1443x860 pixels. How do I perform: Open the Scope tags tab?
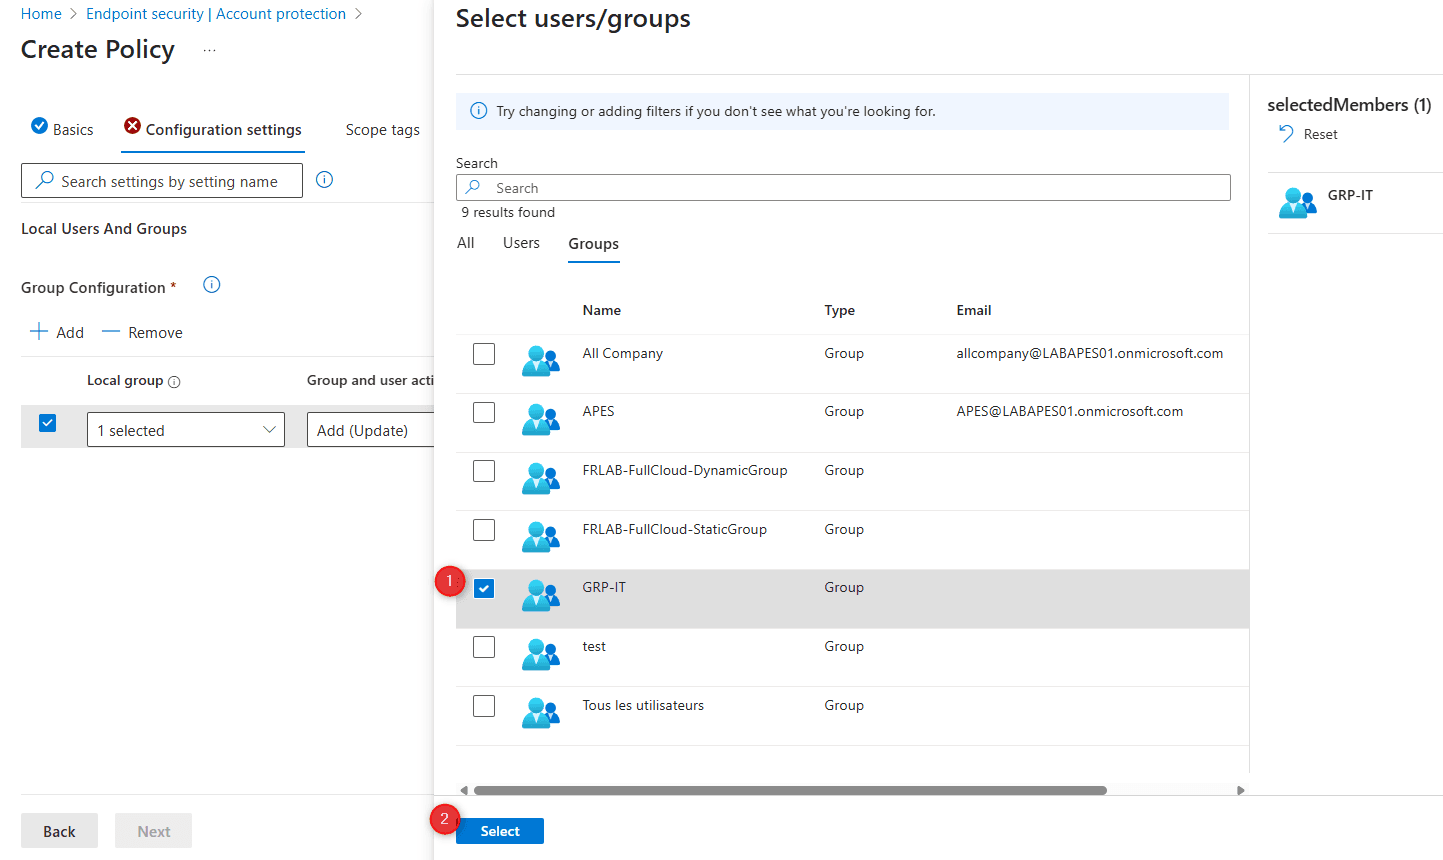click(382, 130)
